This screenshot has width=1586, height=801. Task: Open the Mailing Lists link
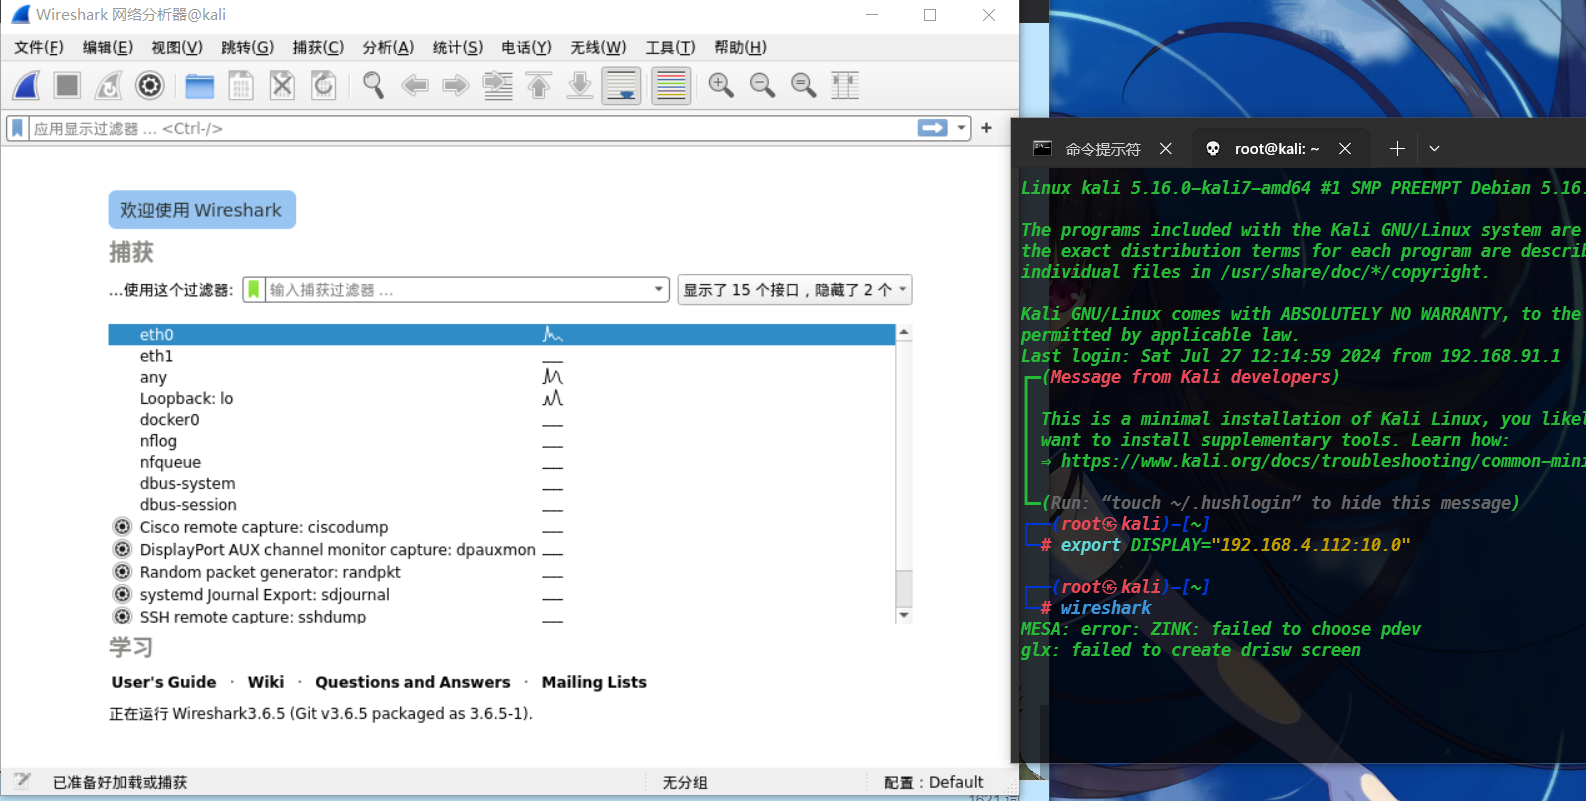(594, 682)
